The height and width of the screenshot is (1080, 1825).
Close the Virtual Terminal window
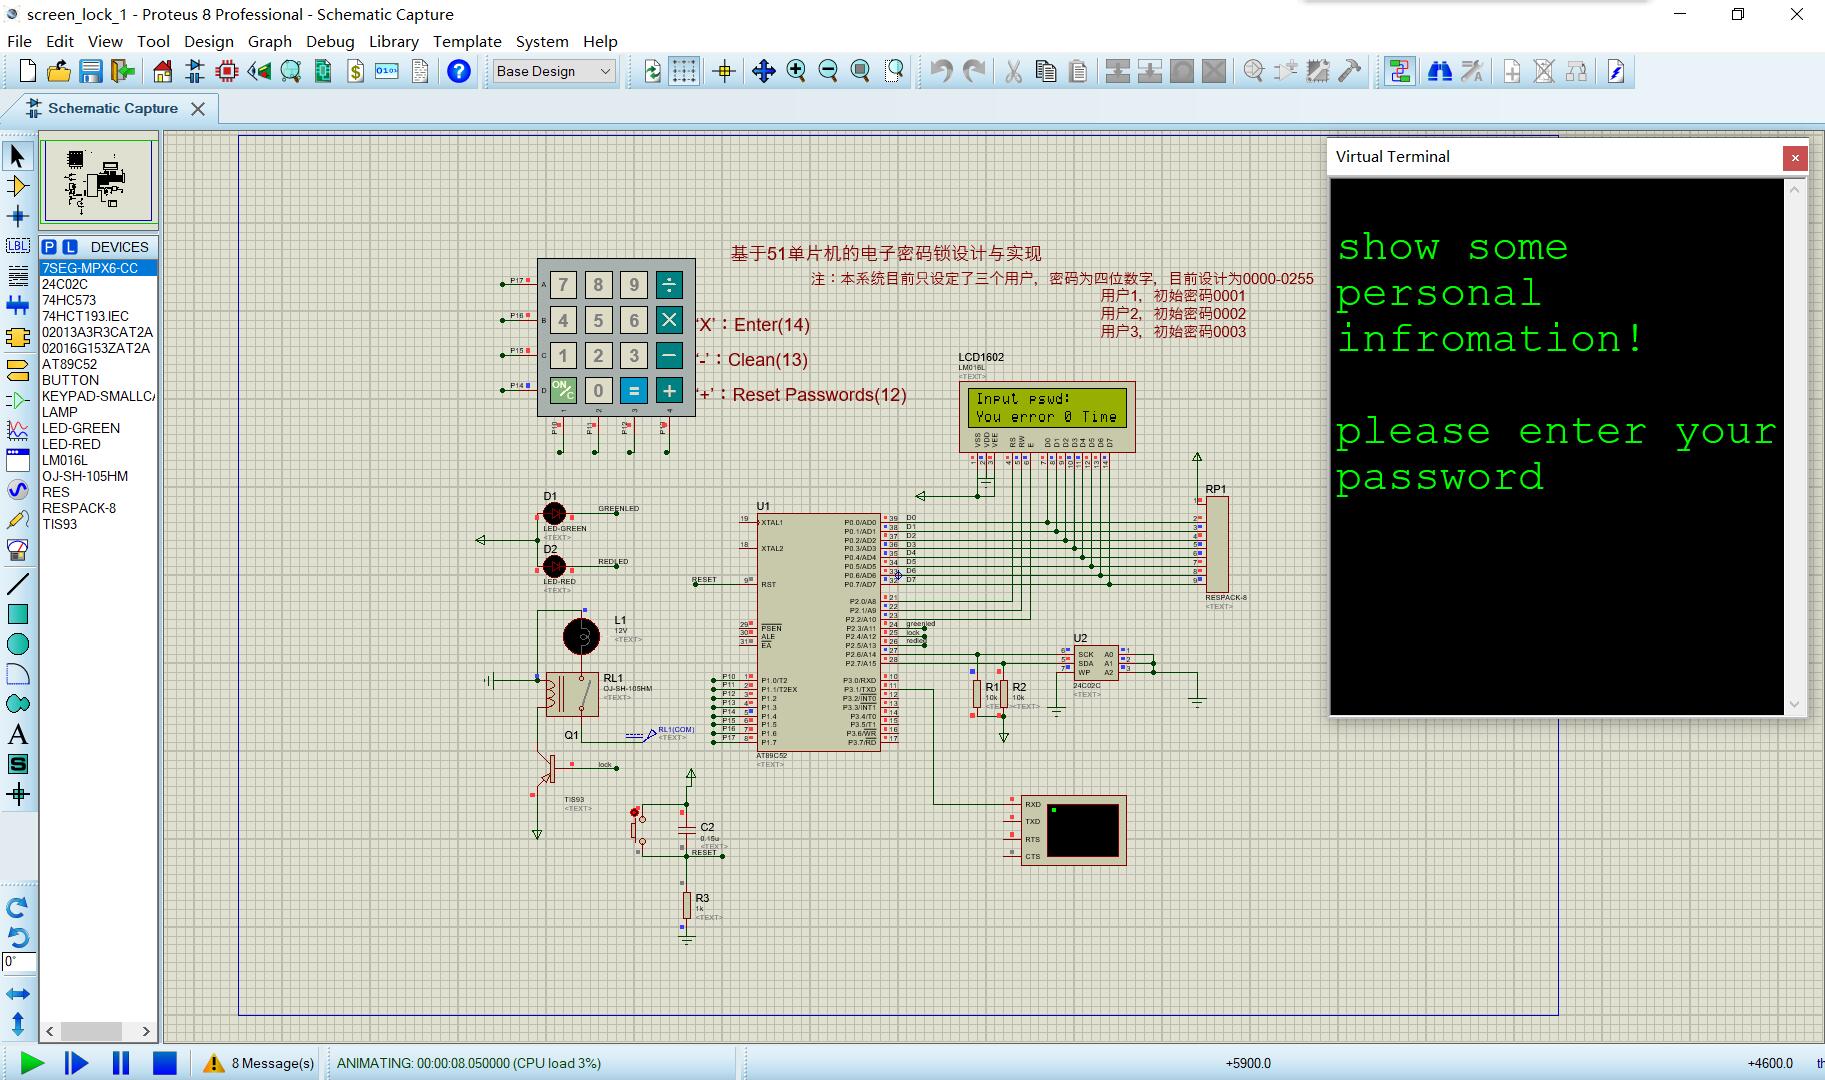(x=1795, y=157)
